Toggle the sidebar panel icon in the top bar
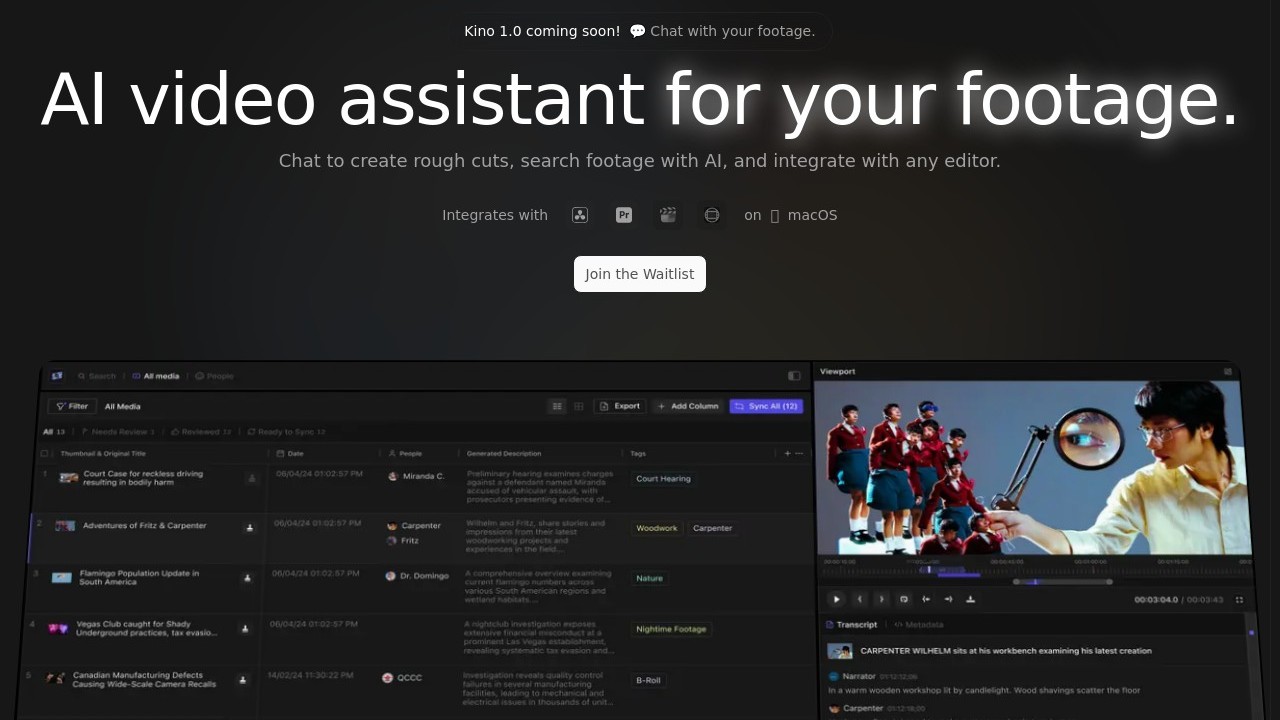Image resolution: width=1280 pixels, height=720 pixels. [x=794, y=376]
